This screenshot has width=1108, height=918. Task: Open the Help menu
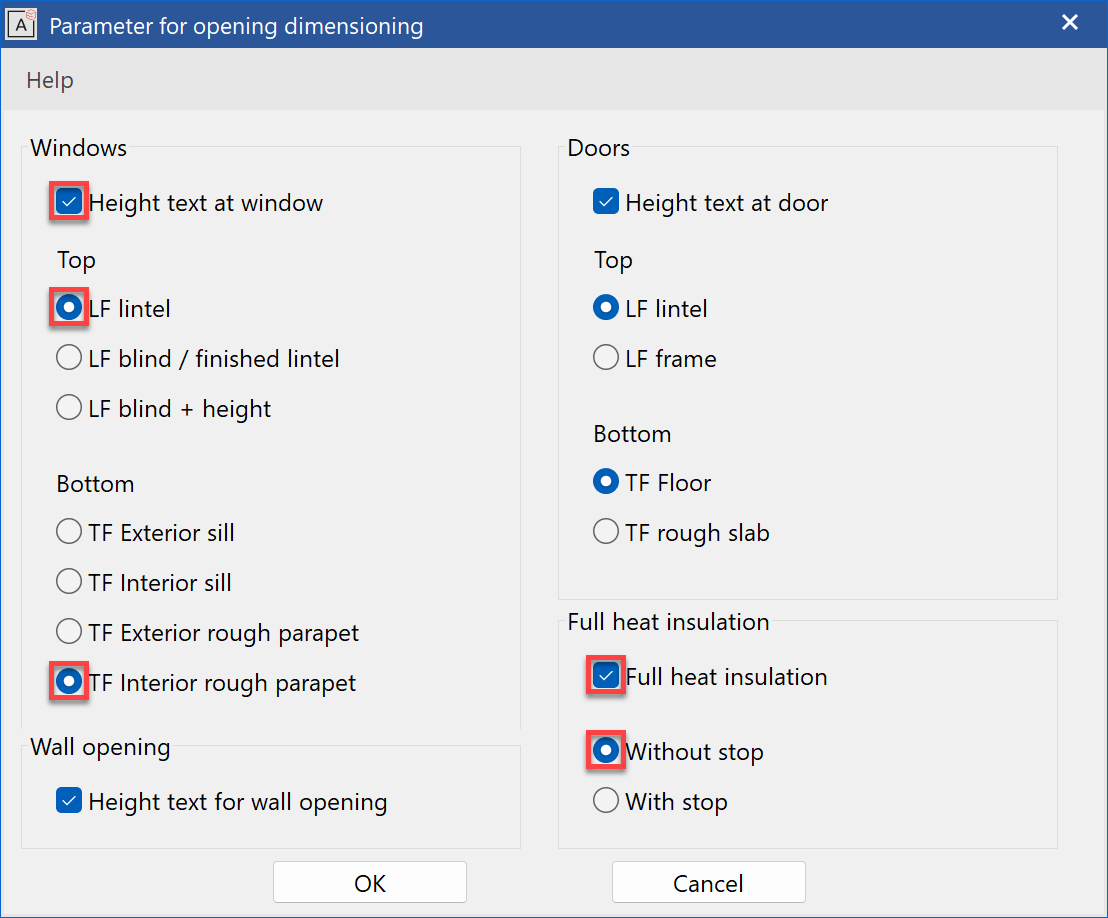tap(50, 81)
